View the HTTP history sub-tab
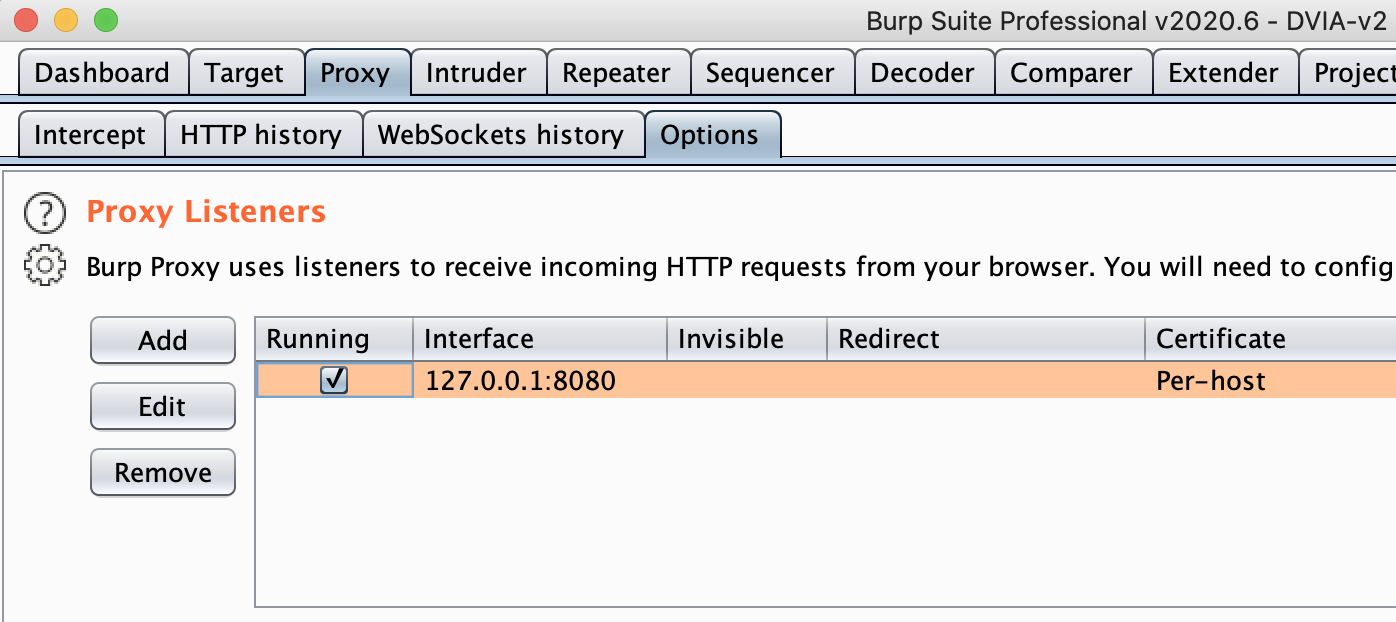This screenshot has width=1396, height=622. (x=261, y=135)
